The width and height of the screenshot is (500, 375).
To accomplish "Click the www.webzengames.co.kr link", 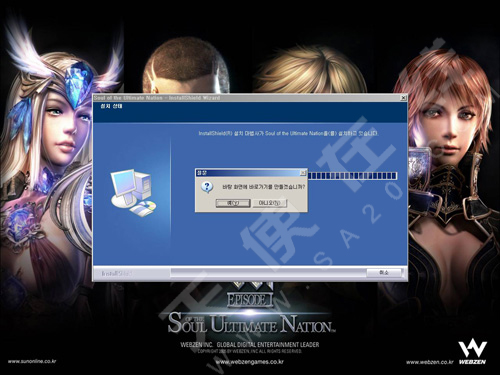I will point(250,362).
